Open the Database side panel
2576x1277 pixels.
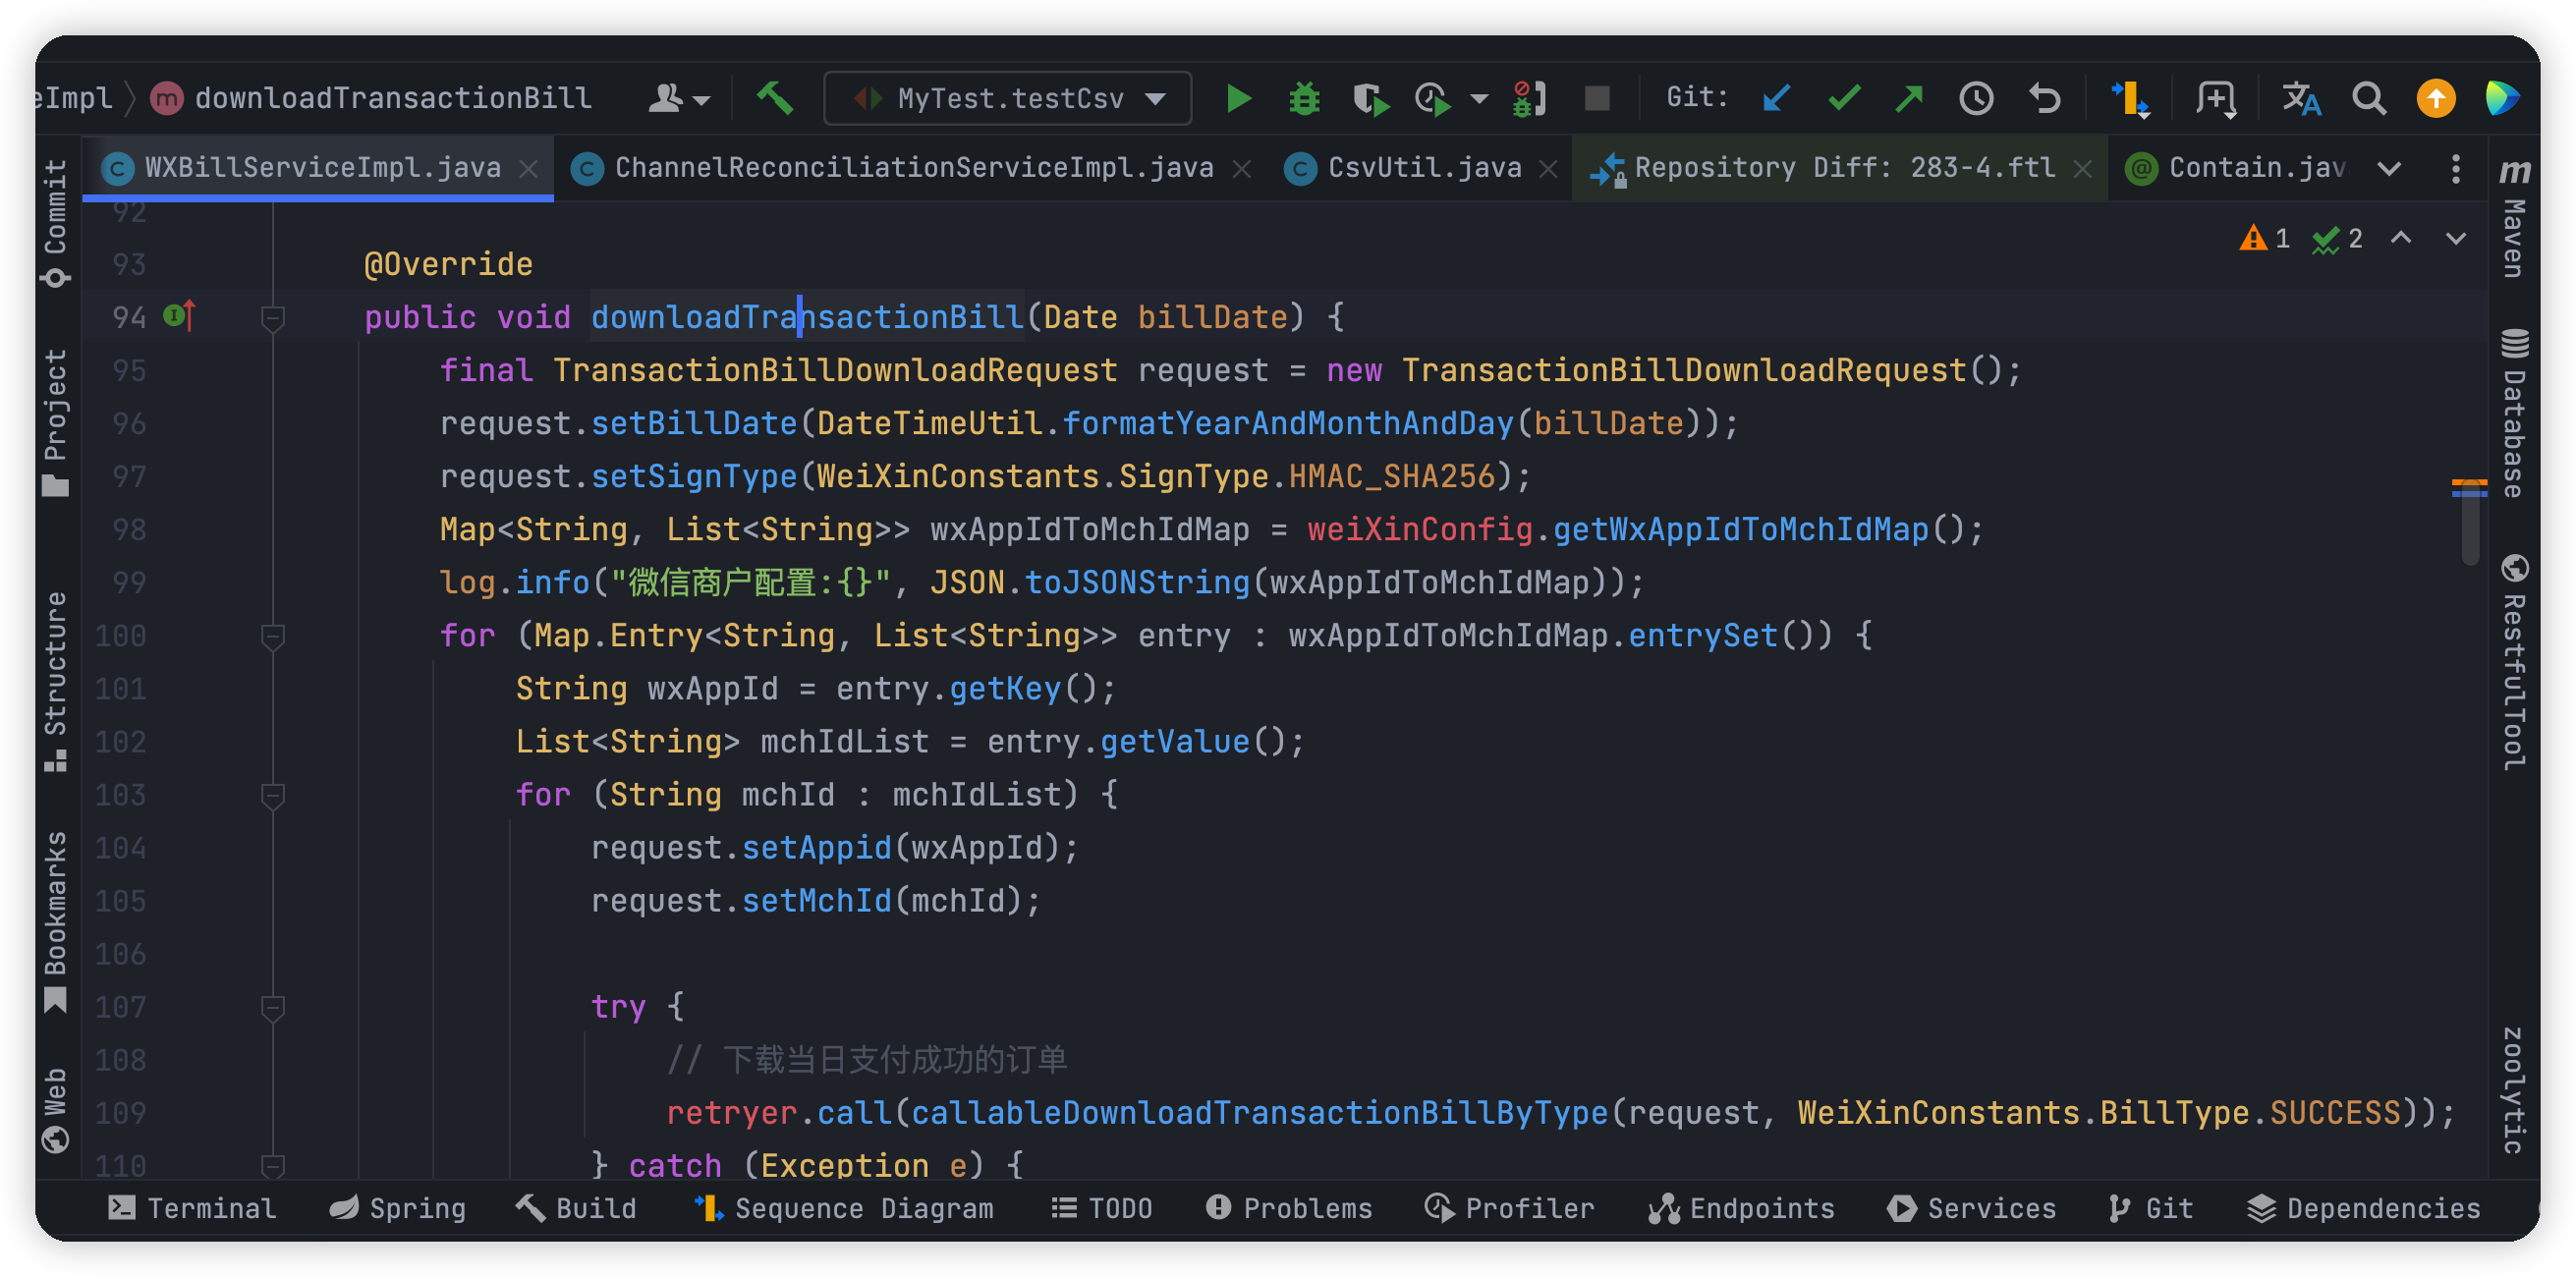click(2514, 412)
